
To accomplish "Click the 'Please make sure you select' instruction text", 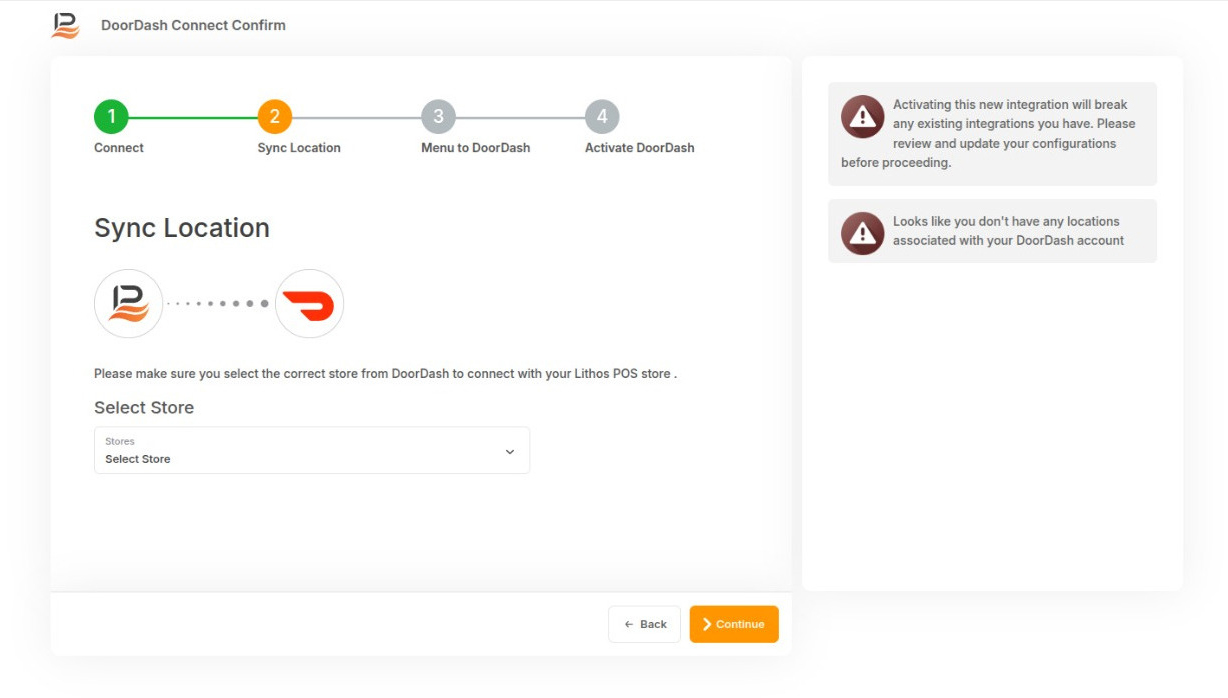I will point(386,374).
